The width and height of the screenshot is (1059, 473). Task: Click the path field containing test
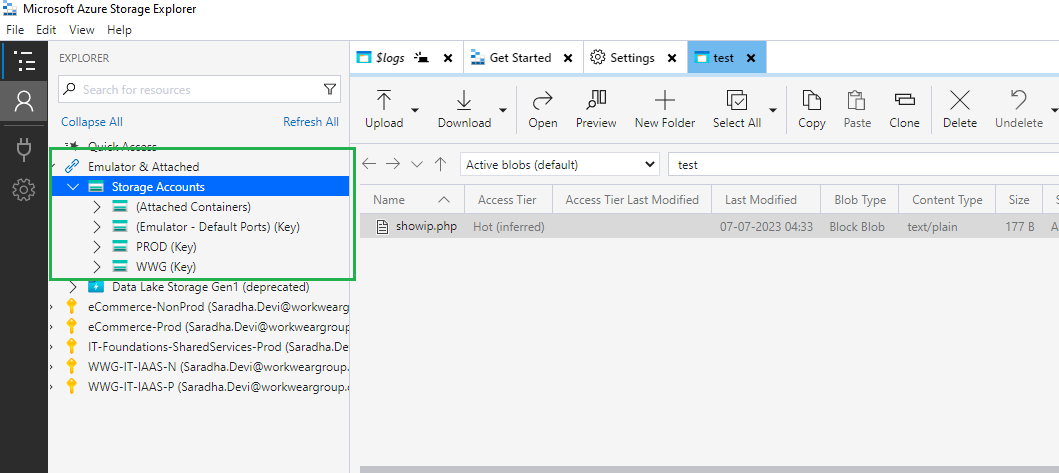tap(863, 164)
